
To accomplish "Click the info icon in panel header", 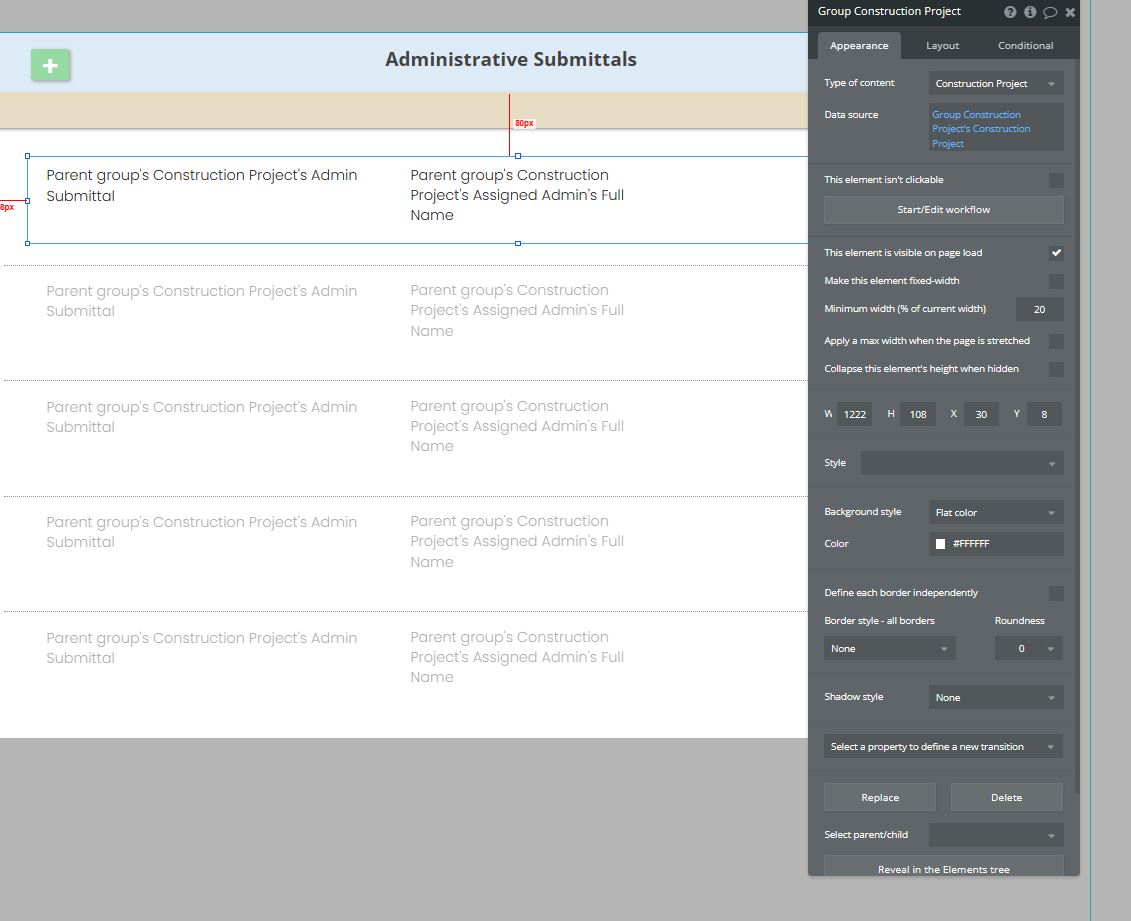I will [1030, 12].
